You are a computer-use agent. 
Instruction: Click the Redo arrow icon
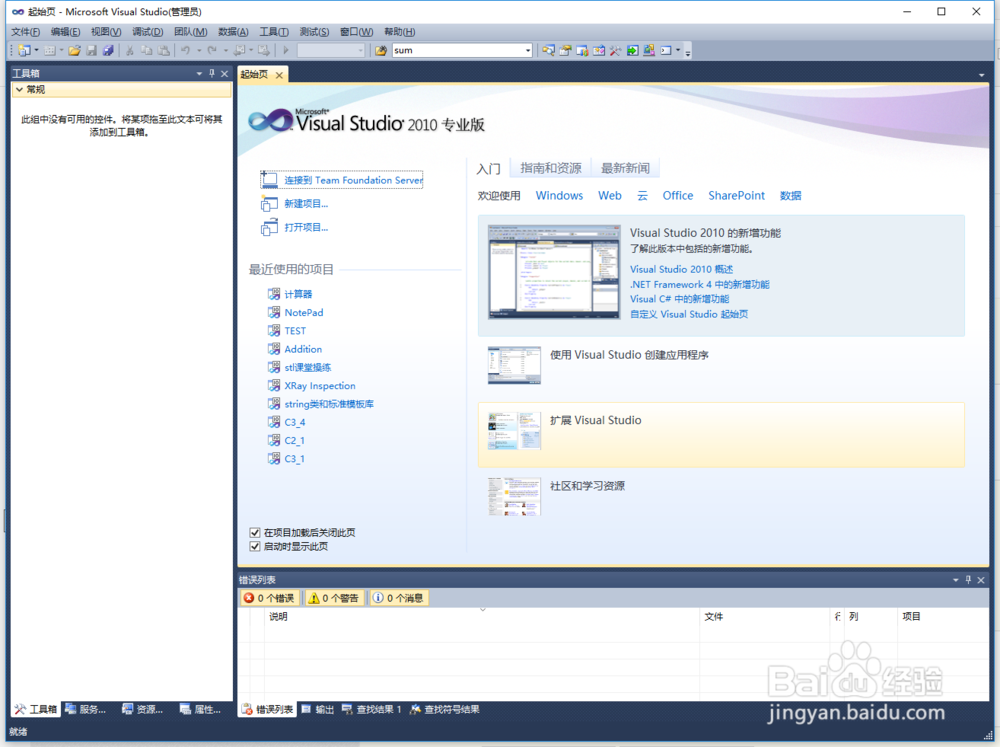point(212,50)
